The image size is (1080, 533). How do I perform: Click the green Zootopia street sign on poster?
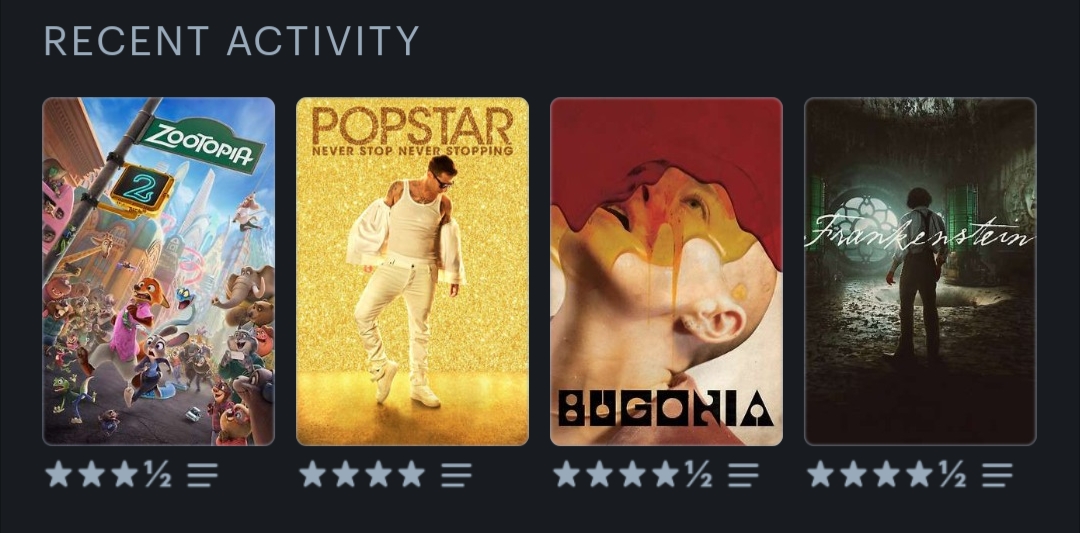click(201, 144)
